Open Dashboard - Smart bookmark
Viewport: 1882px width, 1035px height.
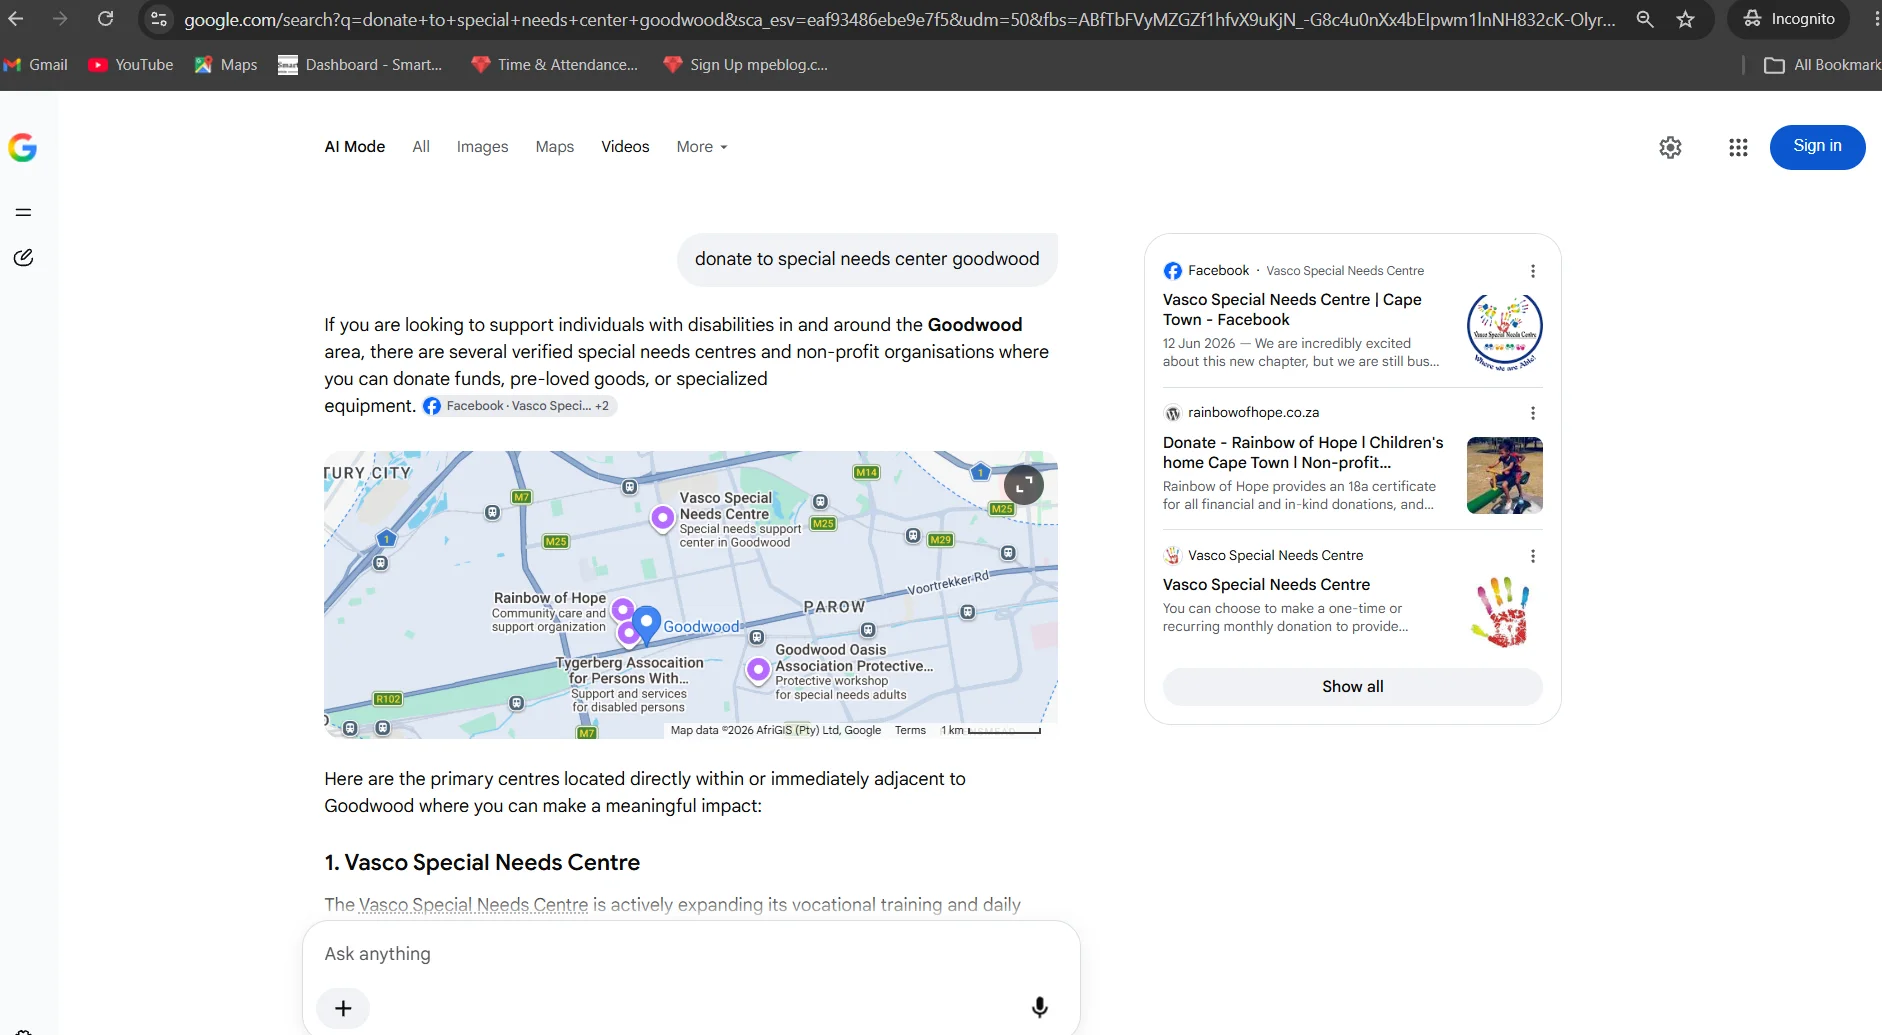pos(360,65)
